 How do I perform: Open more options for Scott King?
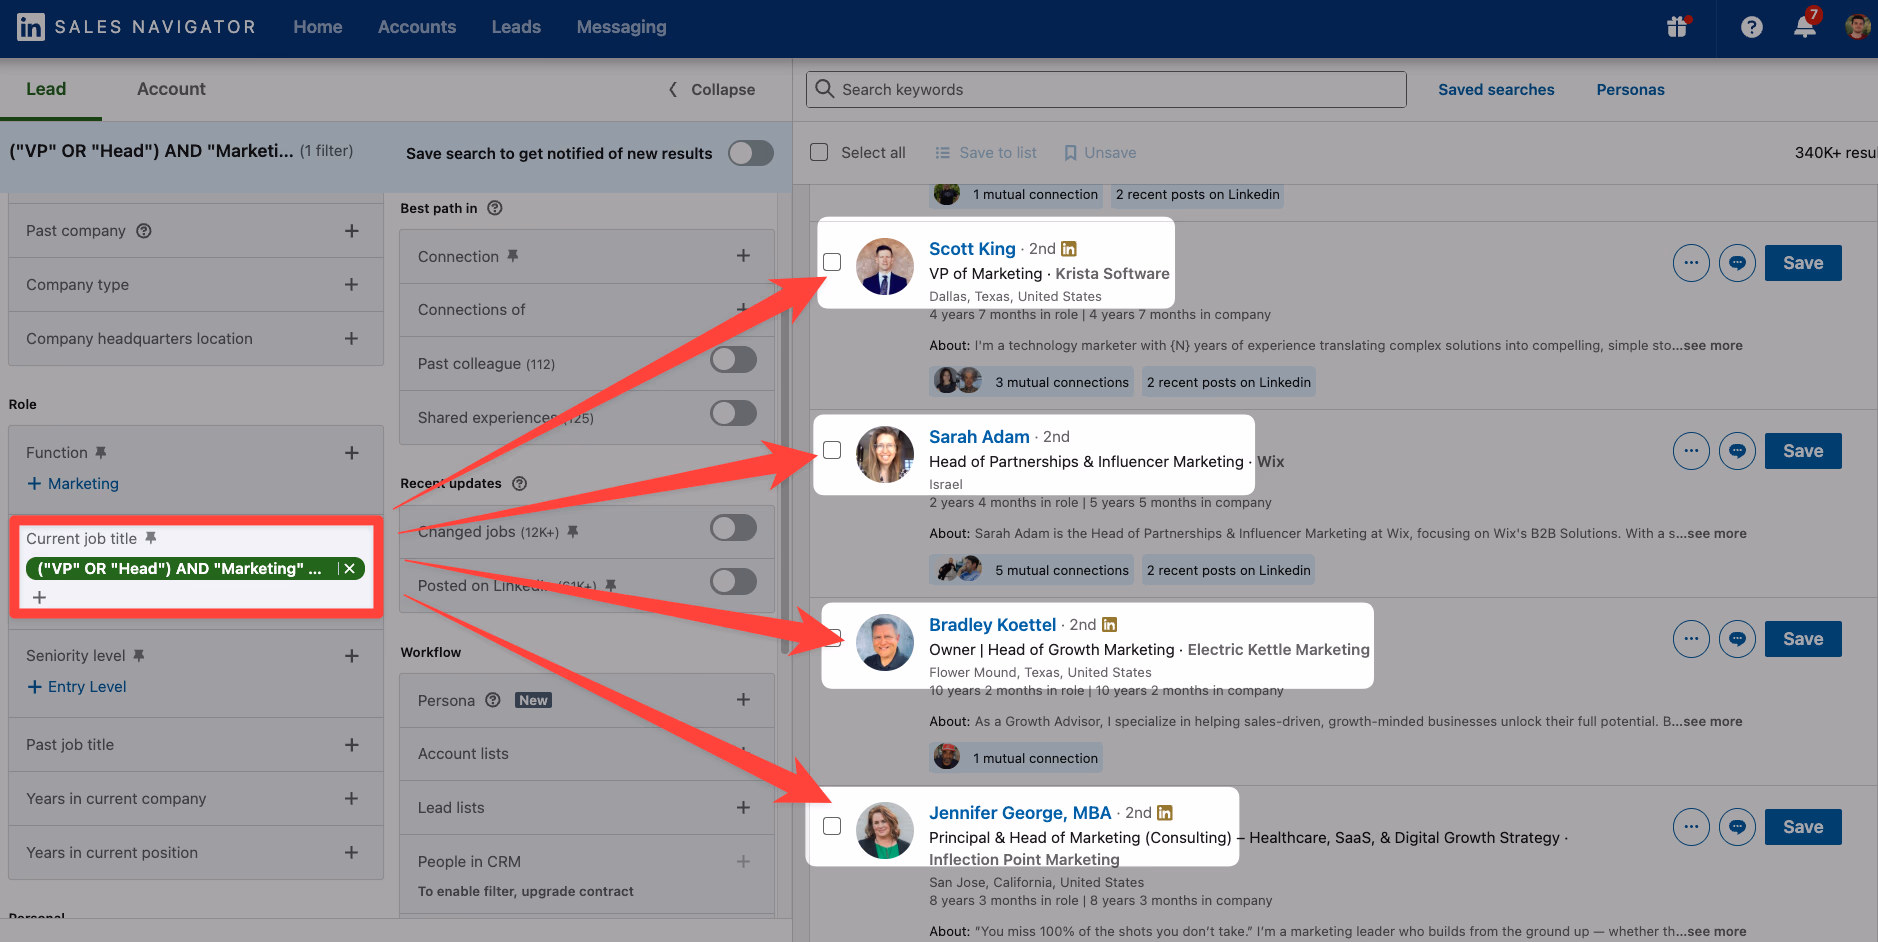tap(1691, 263)
